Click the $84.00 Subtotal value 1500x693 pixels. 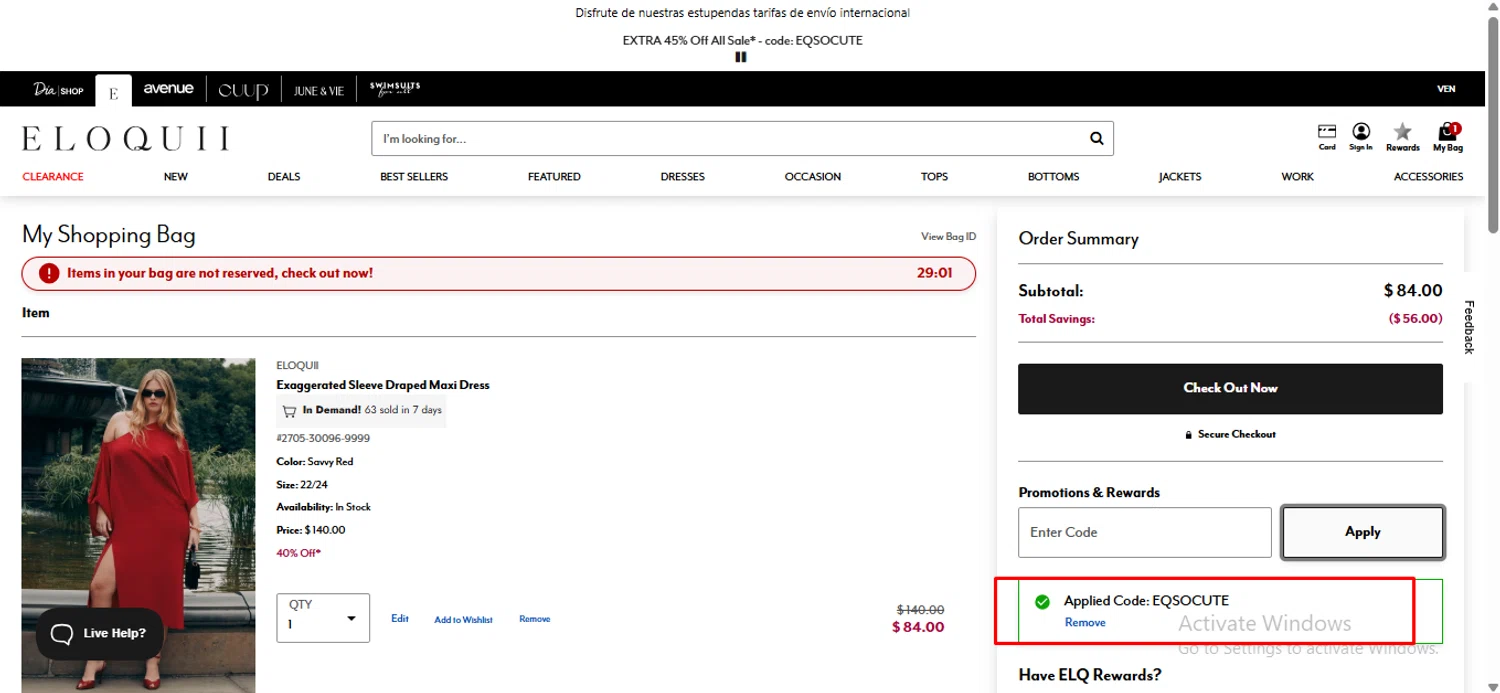(1413, 291)
